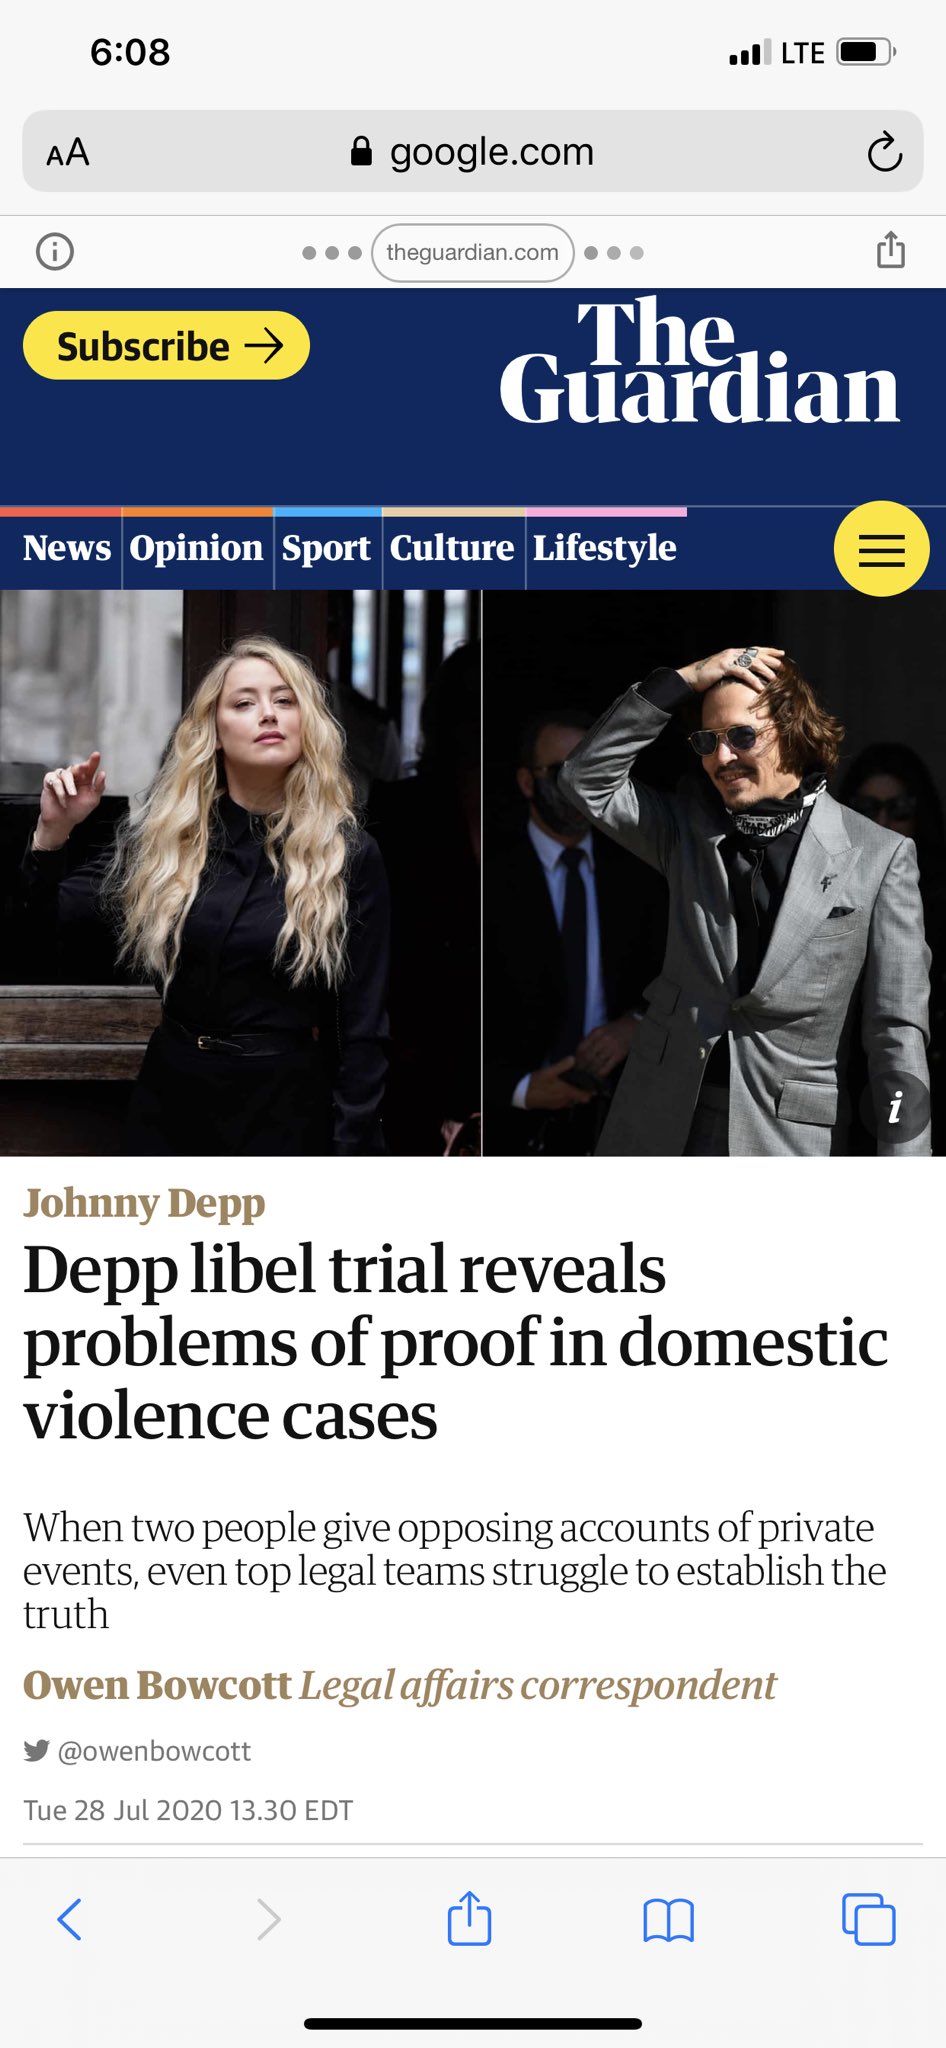Expand the yellow hamburger menu
The image size is (946, 2048).
[x=881, y=549]
